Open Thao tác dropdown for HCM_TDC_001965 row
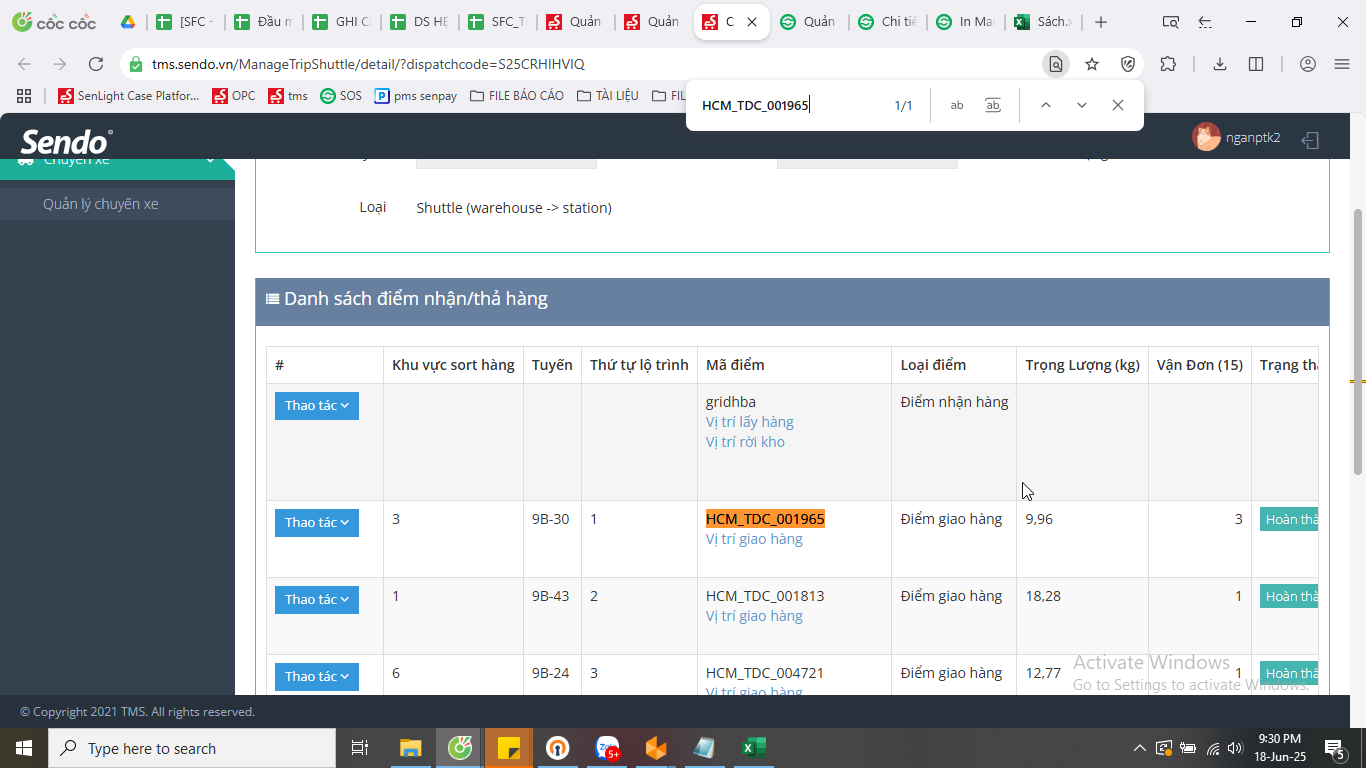The height and width of the screenshot is (768, 1366). [317, 523]
